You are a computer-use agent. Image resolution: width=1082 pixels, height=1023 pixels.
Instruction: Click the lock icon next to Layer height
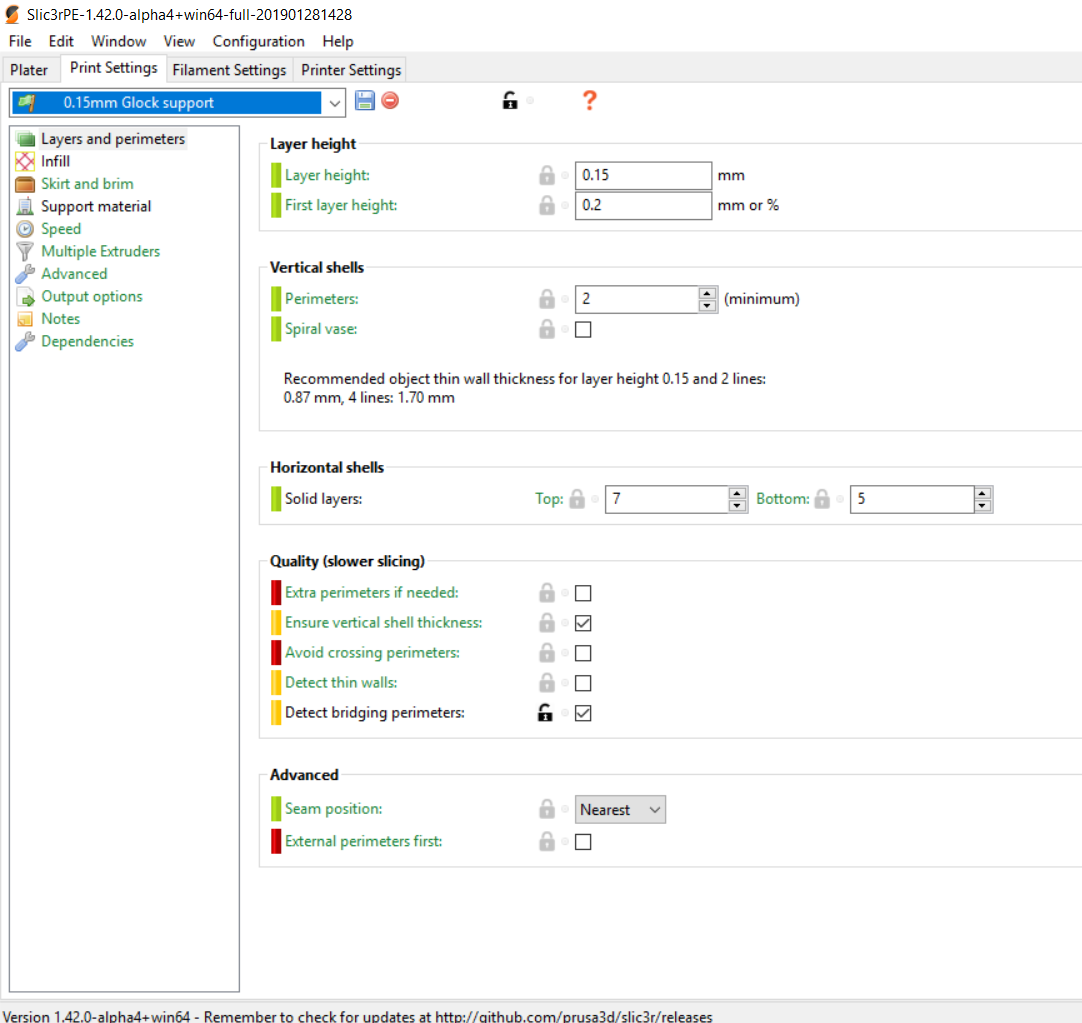[x=546, y=175]
